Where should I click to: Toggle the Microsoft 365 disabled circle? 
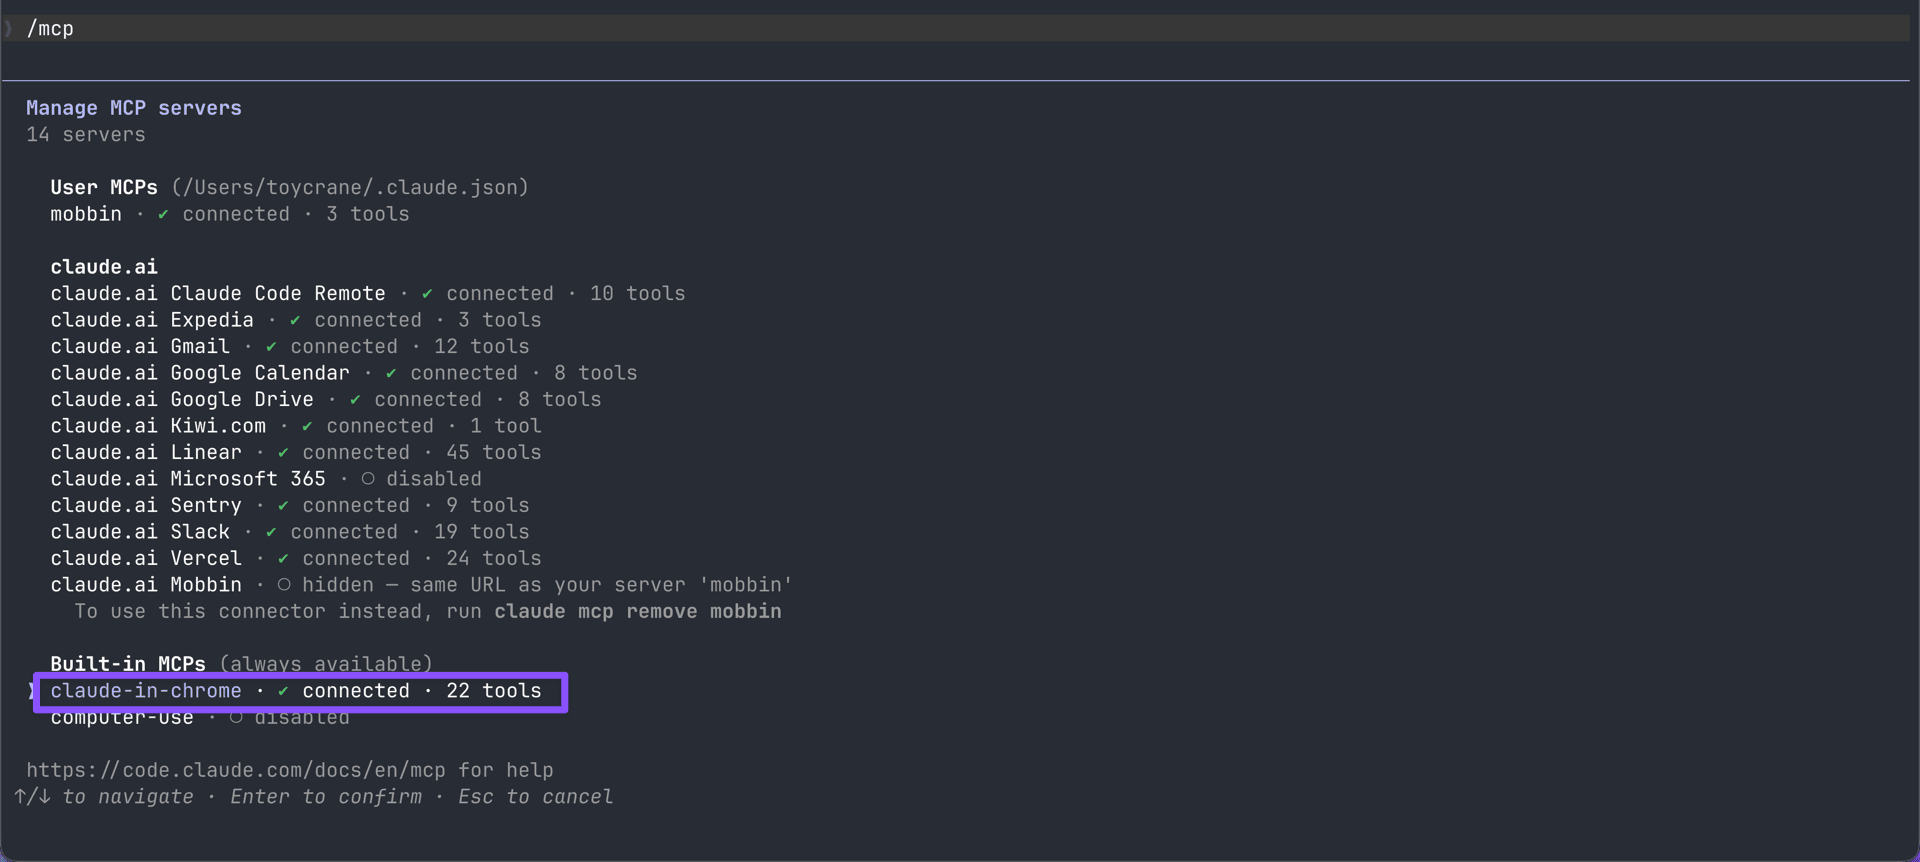pos(368,479)
